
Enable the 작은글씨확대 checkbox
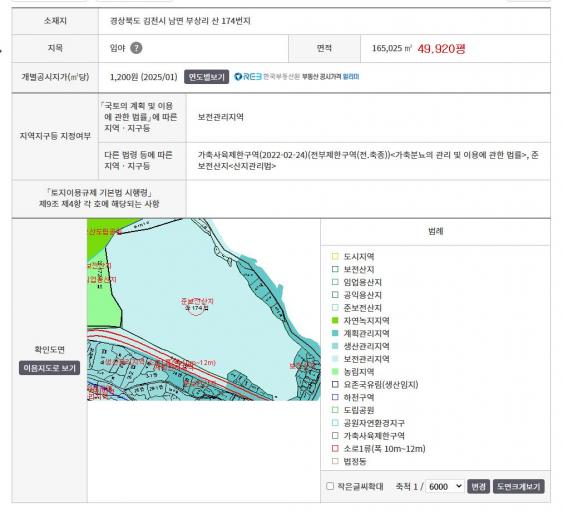[x=330, y=486]
